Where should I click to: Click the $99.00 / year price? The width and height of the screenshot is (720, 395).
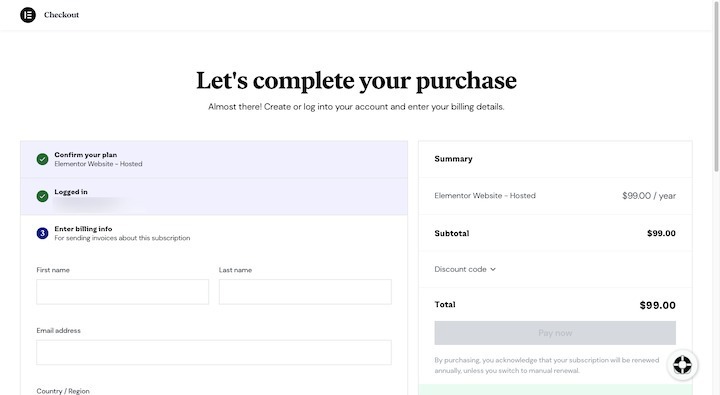pyautogui.click(x=649, y=196)
